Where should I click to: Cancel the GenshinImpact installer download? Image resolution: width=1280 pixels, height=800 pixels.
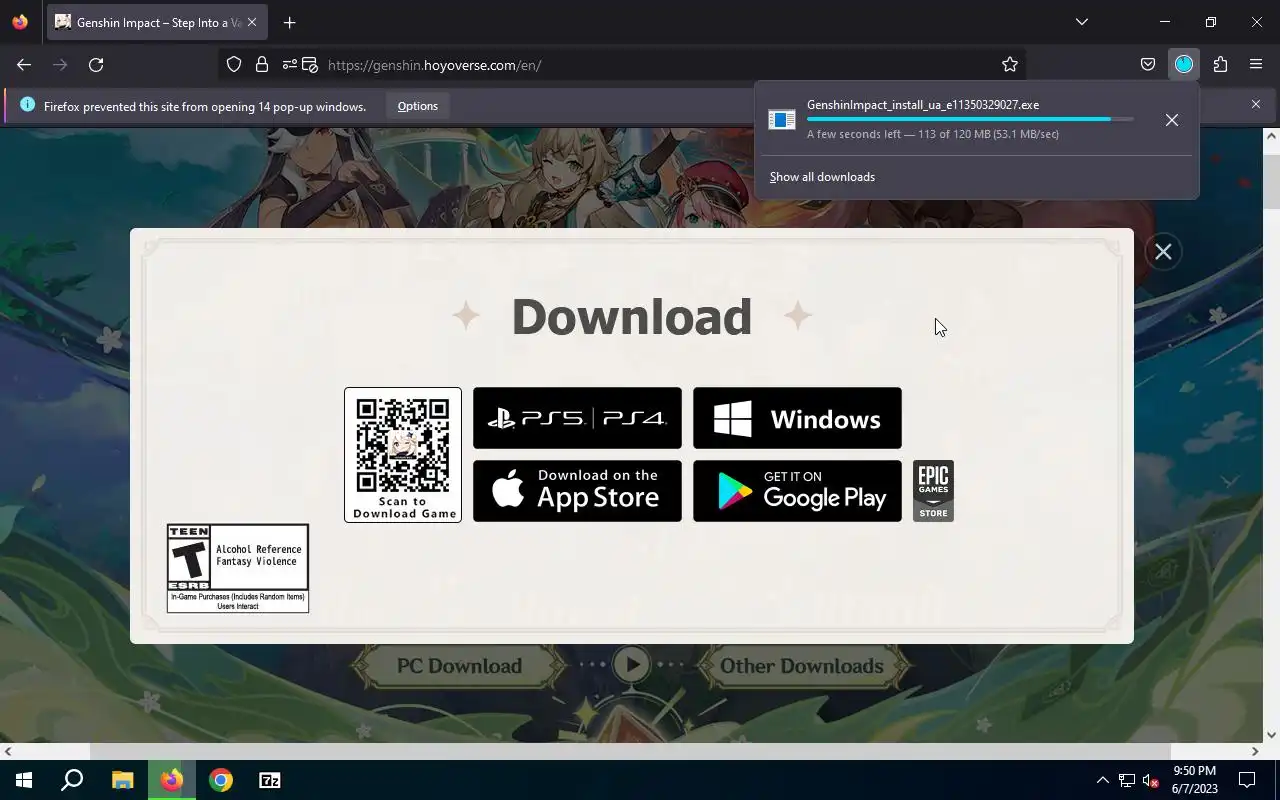coord(1172,120)
